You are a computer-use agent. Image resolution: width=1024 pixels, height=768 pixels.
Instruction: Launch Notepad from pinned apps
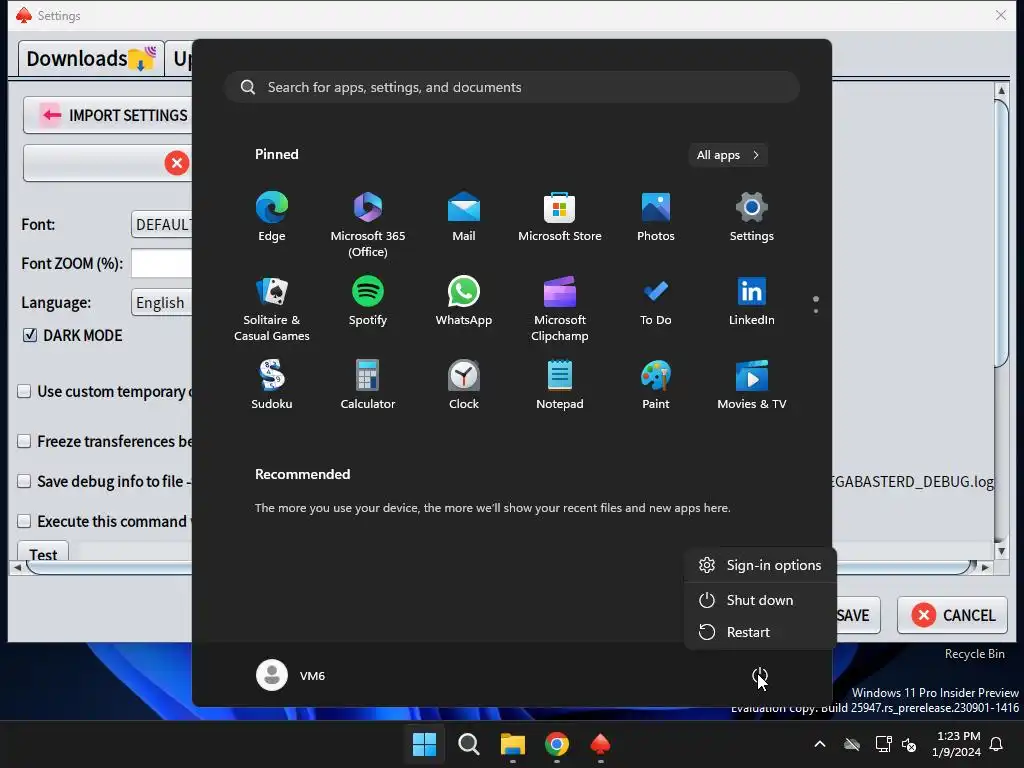pos(560,385)
